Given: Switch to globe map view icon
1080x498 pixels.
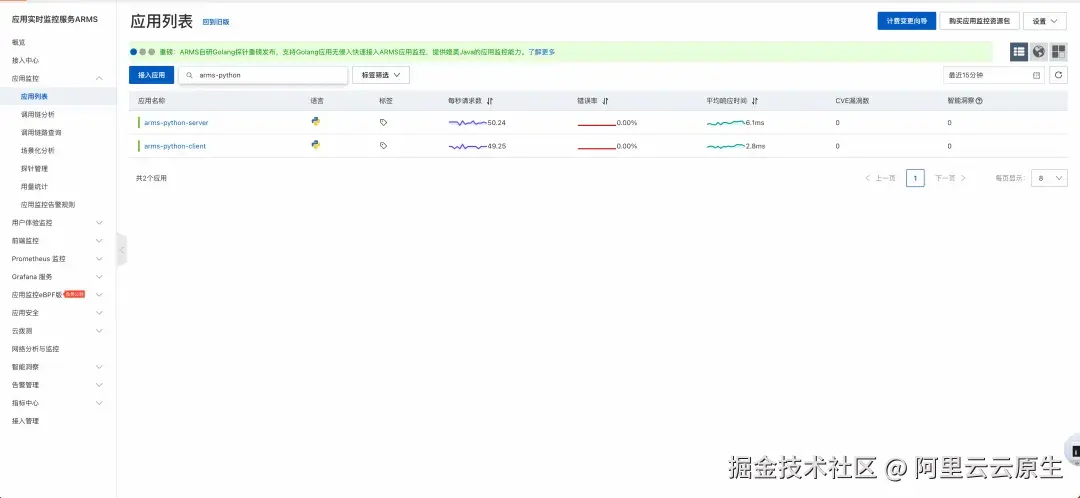Looking at the screenshot, I should tap(1039, 52).
